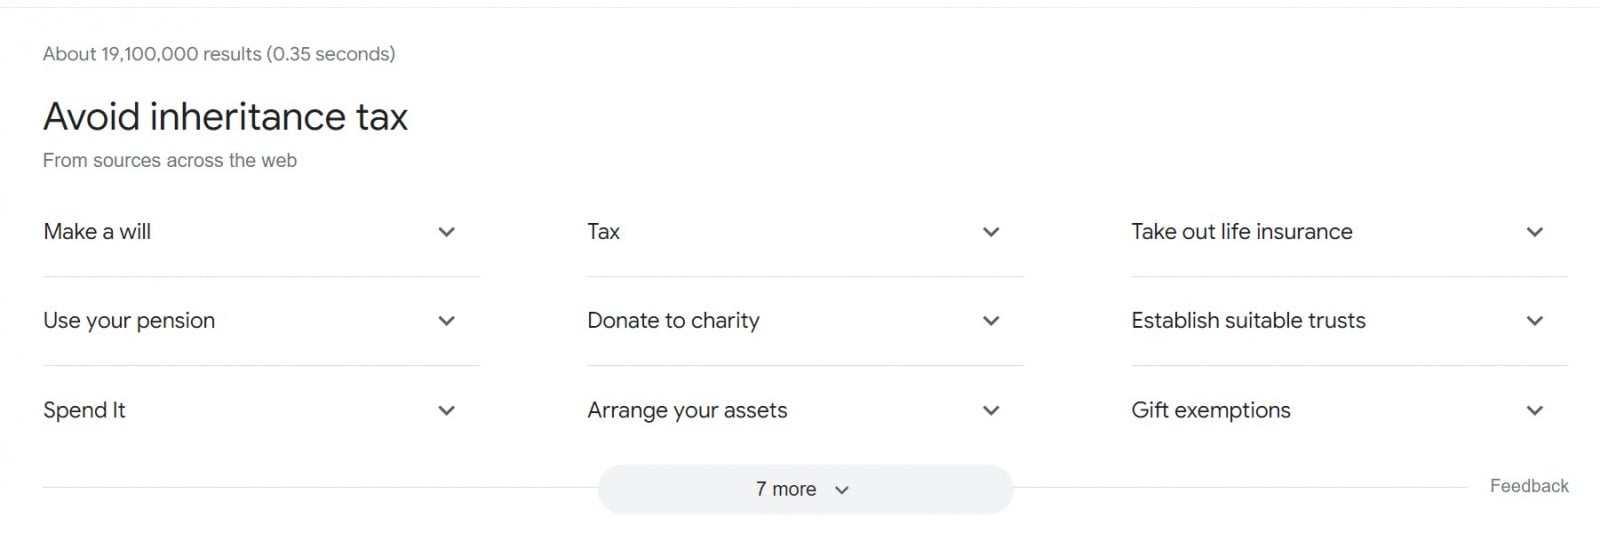Expand the Make a will chevron

[447, 232]
